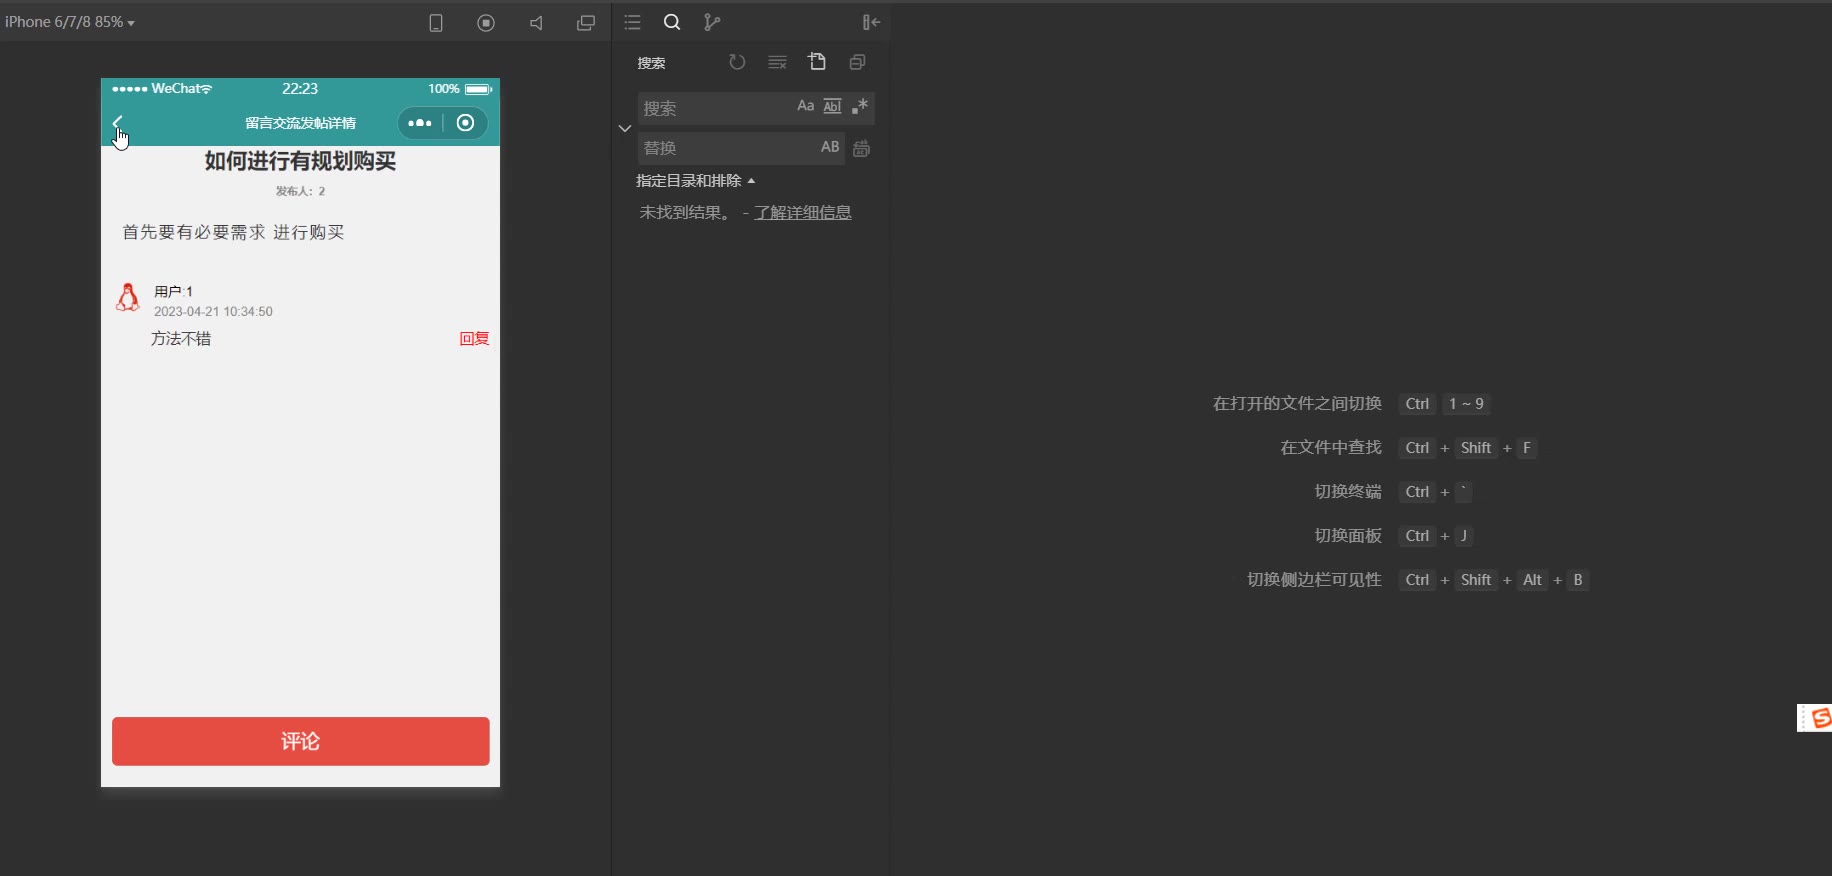1832x876 pixels.
Task: Click the comment text 方法不错
Action: click(x=181, y=339)
